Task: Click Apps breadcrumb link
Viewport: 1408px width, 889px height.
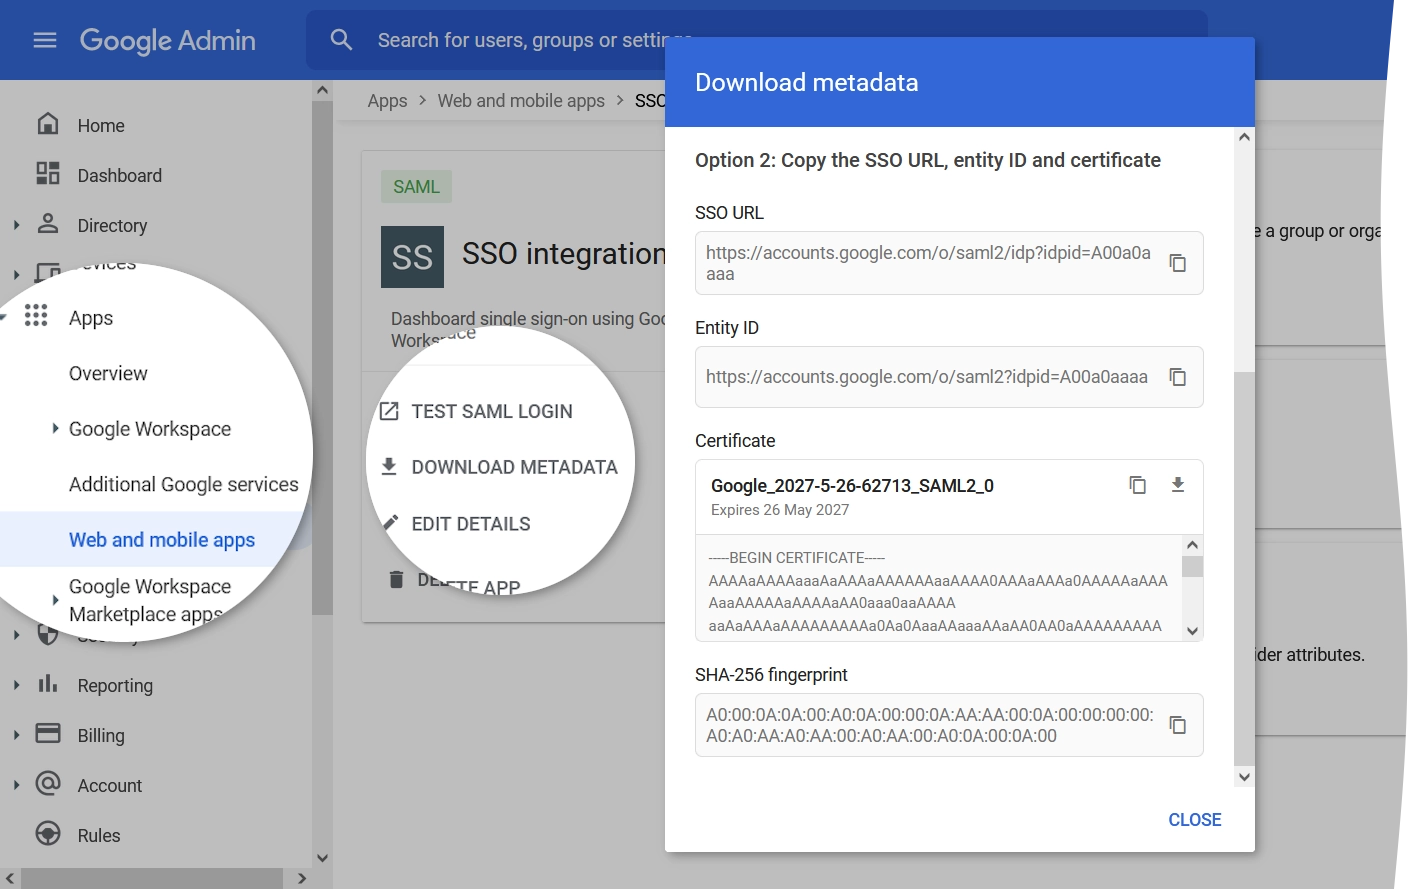Action: pos(387,101)
